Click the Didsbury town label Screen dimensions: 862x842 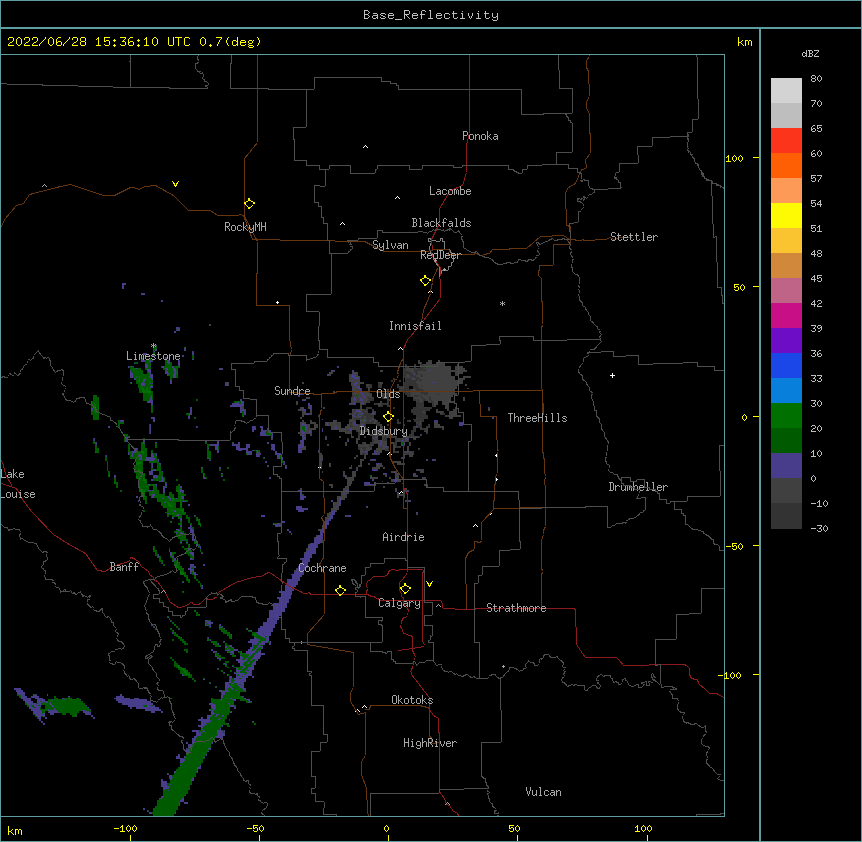pos(384,431)
